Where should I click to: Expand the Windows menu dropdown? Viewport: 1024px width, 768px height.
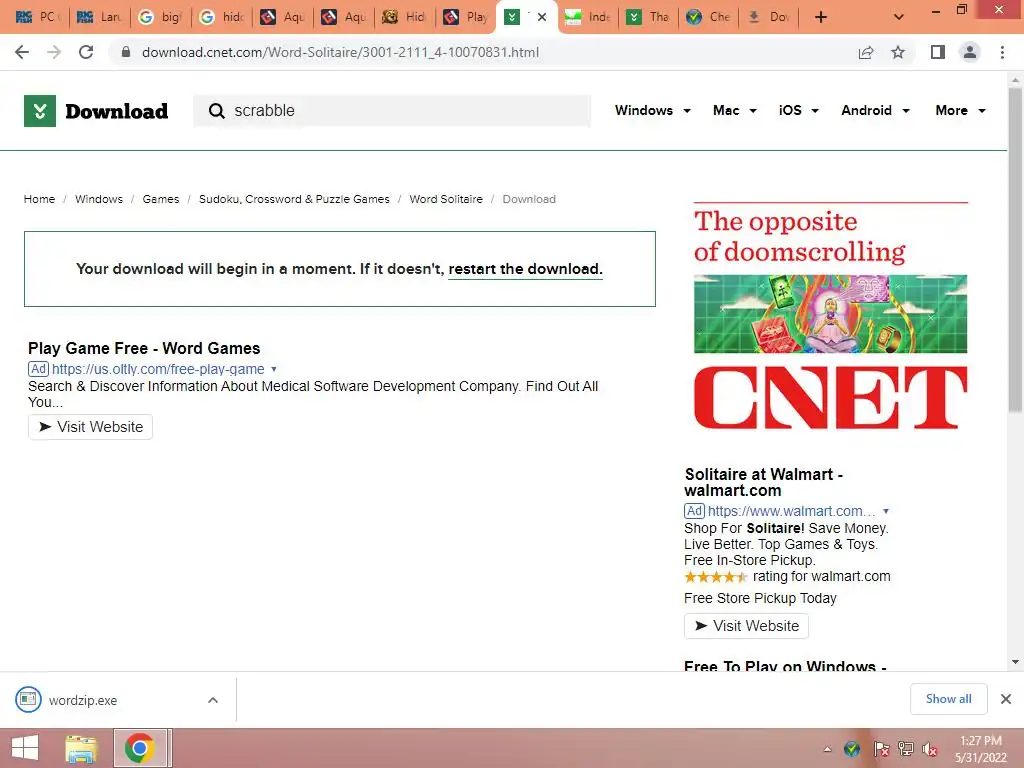652,110
